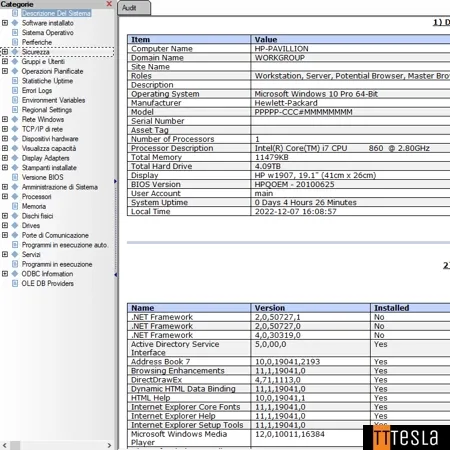The height and width of the screenshot is (450, 450).
Task: Expand the ODBC Information node
Action: [x=5, y=274]
